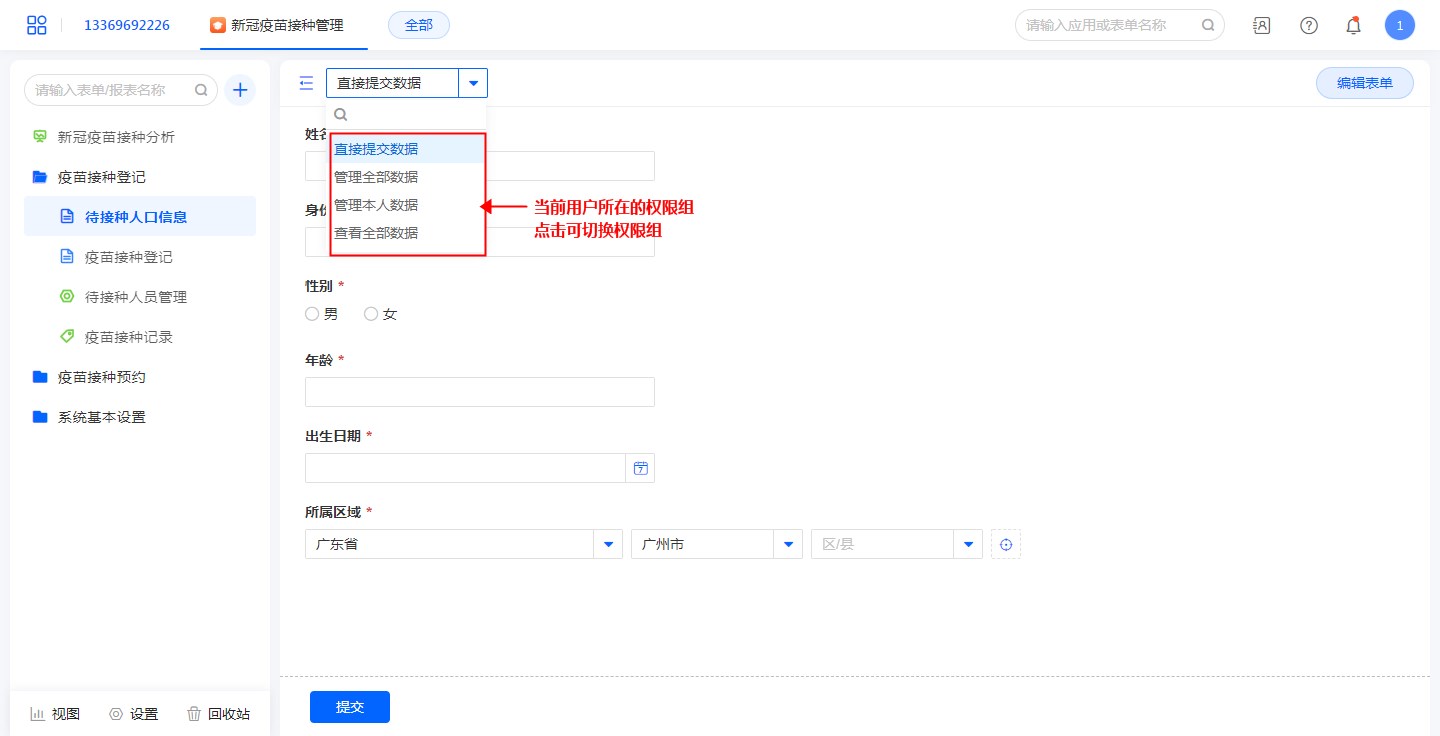The height and width of the screenshot is (736, 1440).
Task: Open the birth date calendar picker
Action: coord(641,468)
